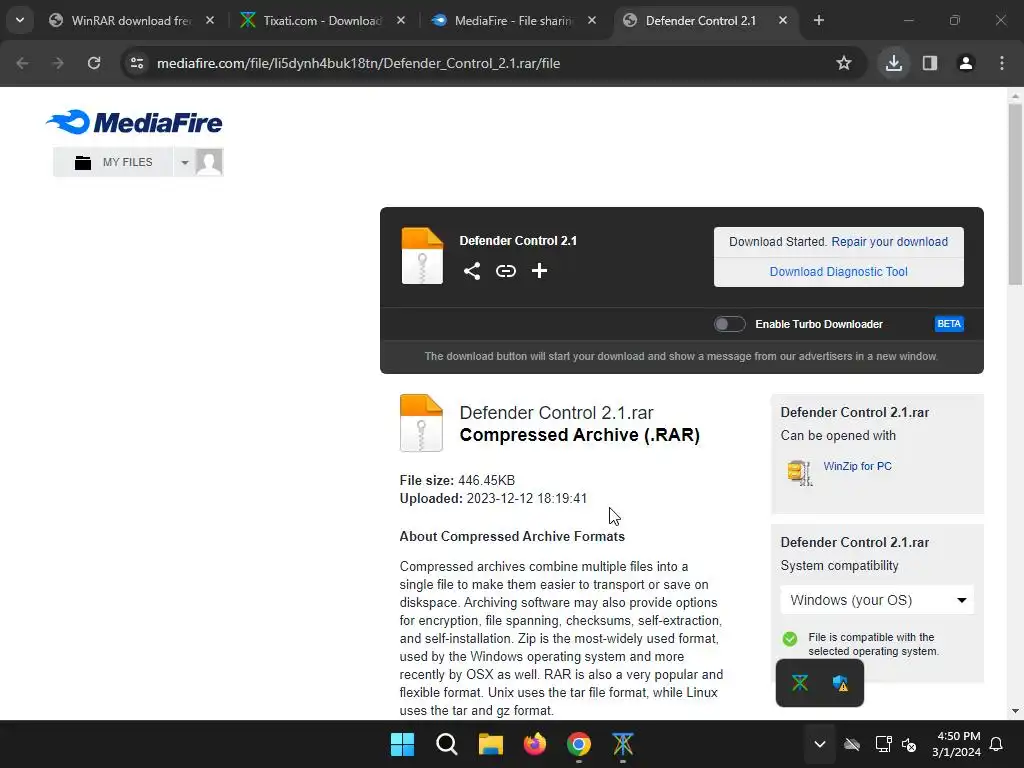
Task: Click the OneDrive cloud tray icon
Action: click(x=852, y=744)
